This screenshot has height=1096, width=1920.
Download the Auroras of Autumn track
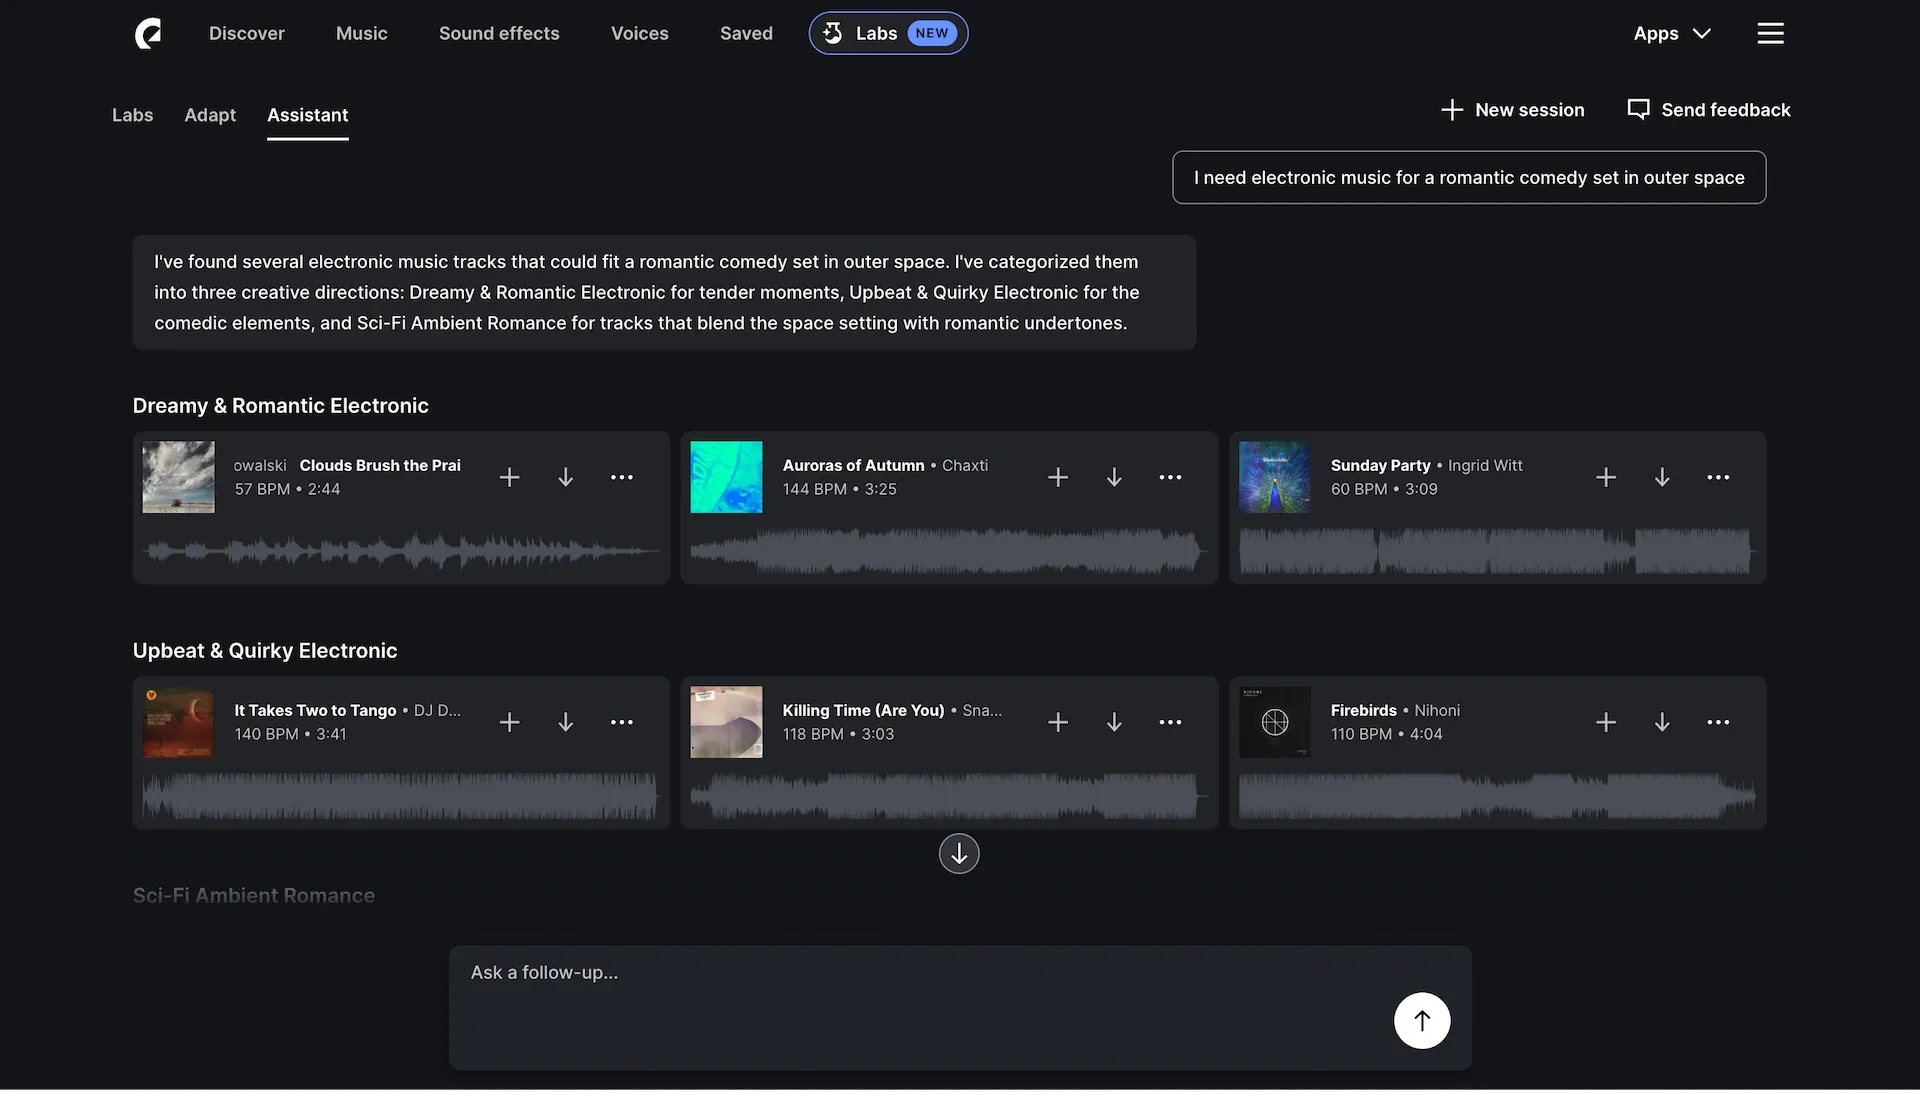(x=1114, y=478)
